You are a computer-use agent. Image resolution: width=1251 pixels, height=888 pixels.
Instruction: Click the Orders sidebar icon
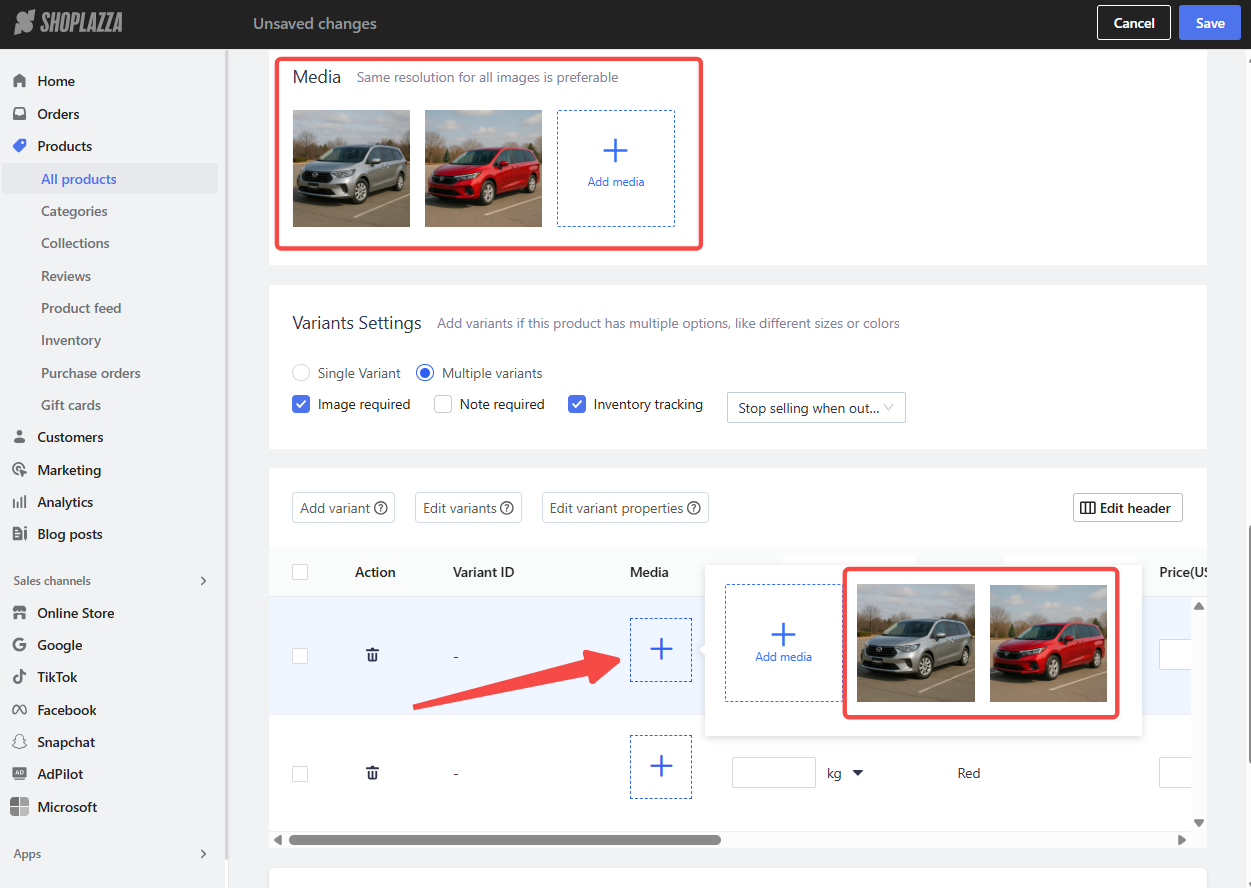tap(19, 114)
